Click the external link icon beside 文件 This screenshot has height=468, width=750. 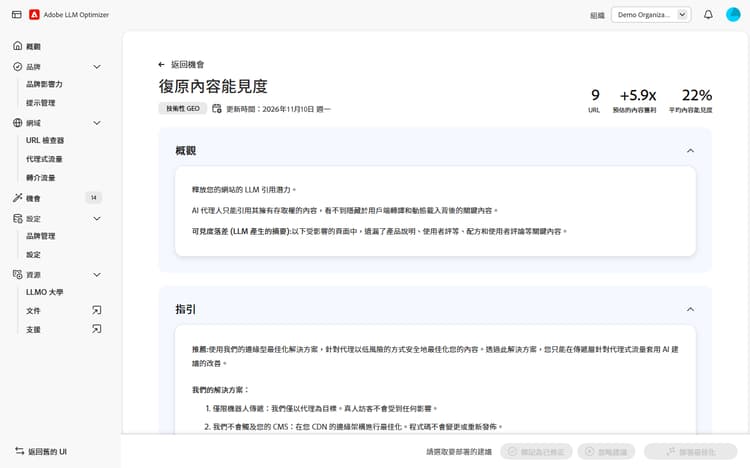tap(97, 310)
